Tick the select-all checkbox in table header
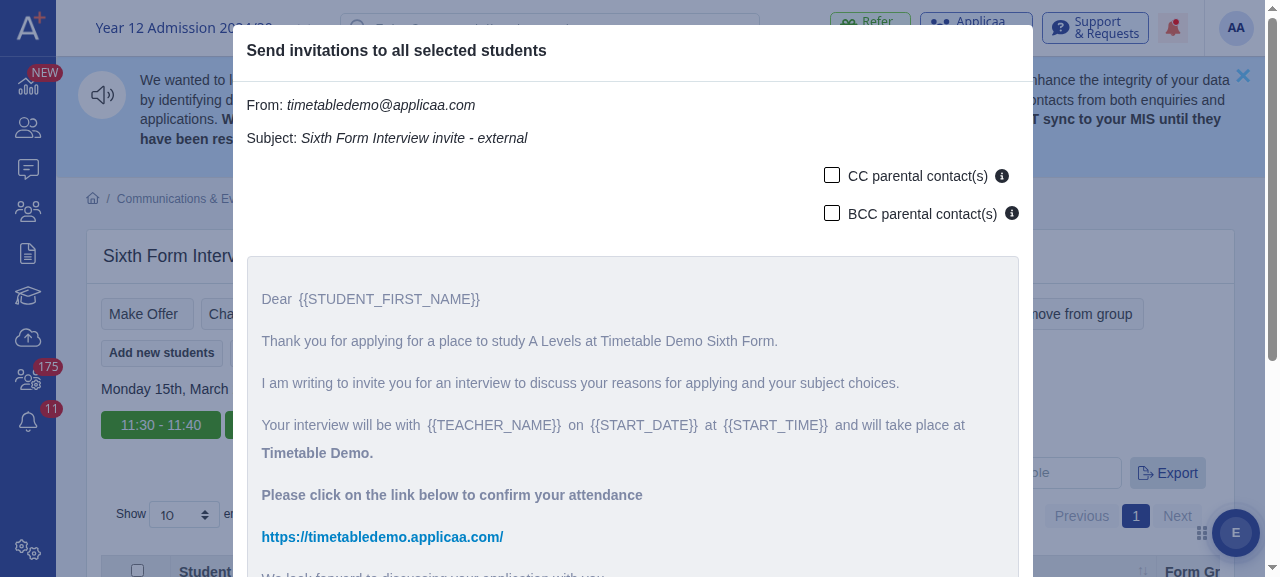Image resolution: width=1280 pixels, height=577 pixels. [138, 570]
